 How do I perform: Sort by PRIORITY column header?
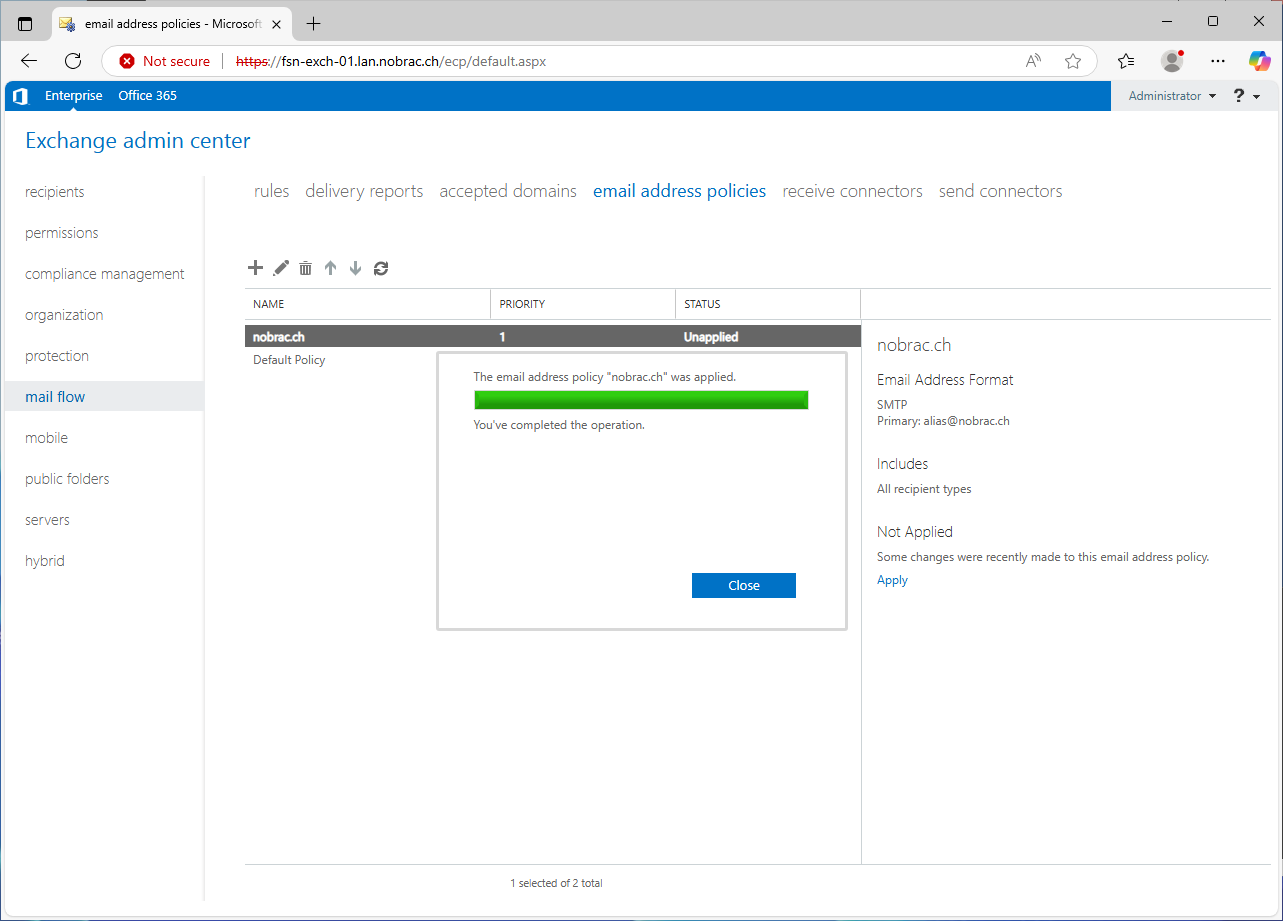[584, 304]
